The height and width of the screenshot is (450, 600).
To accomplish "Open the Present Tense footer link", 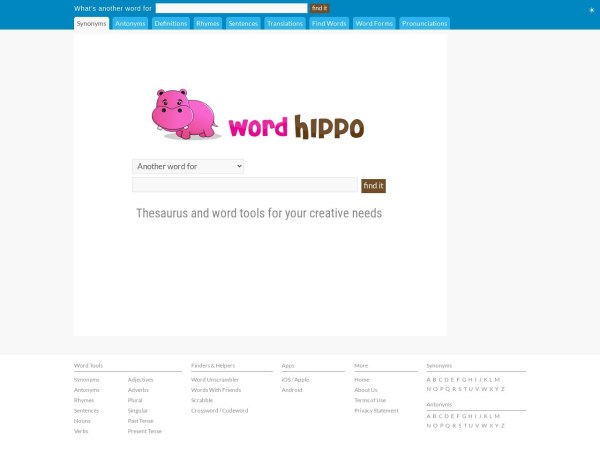I will 145,432.
